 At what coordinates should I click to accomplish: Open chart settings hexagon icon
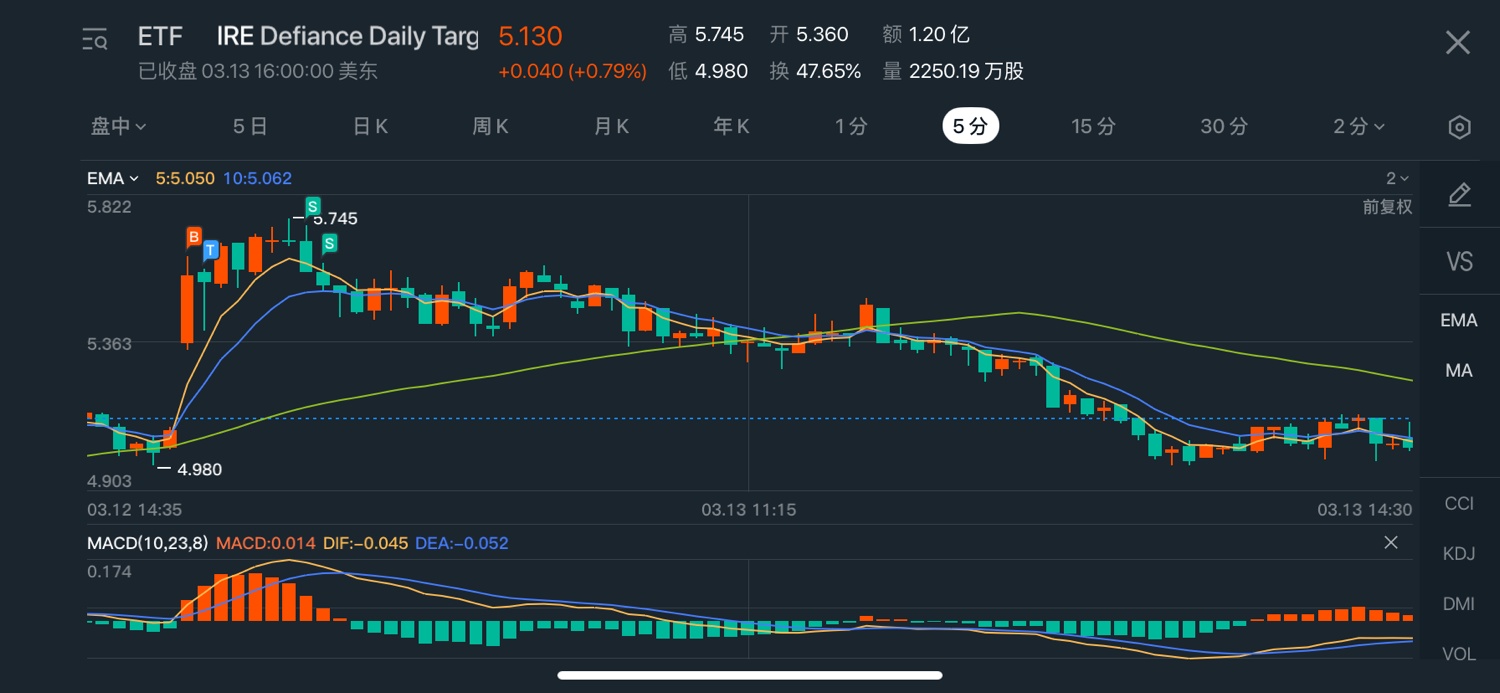(x=1459, y=127)
